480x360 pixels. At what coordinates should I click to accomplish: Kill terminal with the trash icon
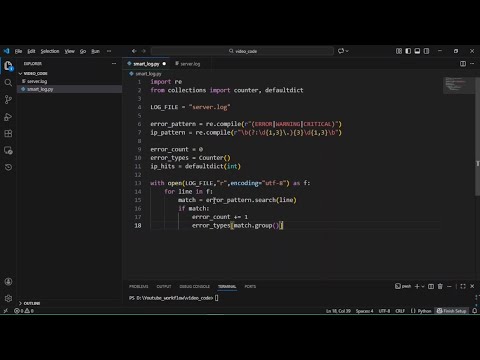click(440, 286)
